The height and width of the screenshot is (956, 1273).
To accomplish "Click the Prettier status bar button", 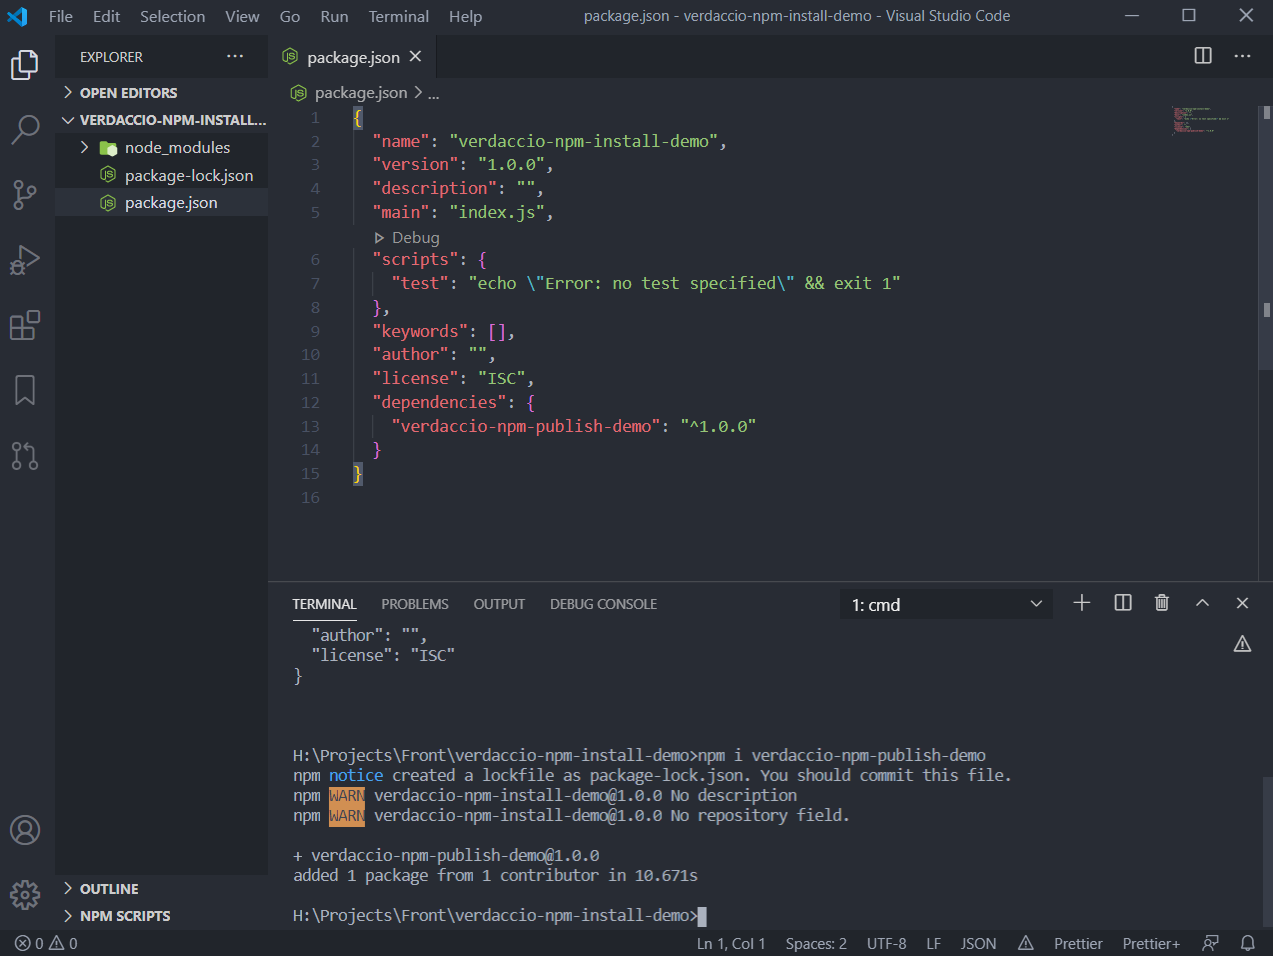I will coord(1077,943).
